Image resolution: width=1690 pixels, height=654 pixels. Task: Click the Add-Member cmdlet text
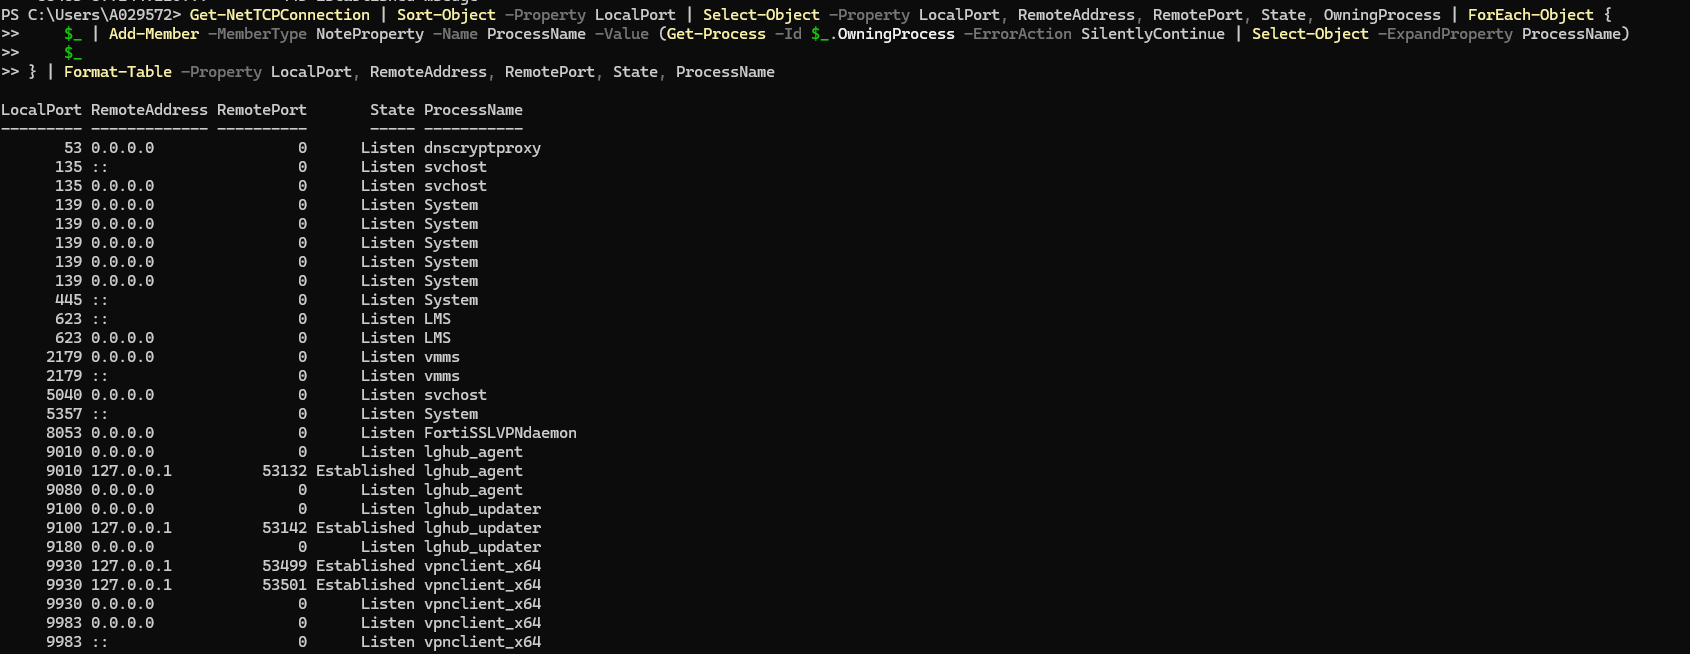click(x=154, y=34)
